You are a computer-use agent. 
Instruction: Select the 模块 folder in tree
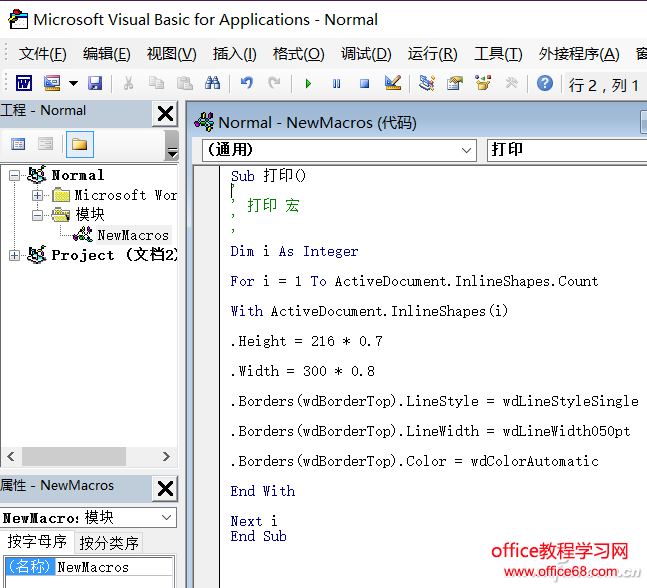[90, 215]
